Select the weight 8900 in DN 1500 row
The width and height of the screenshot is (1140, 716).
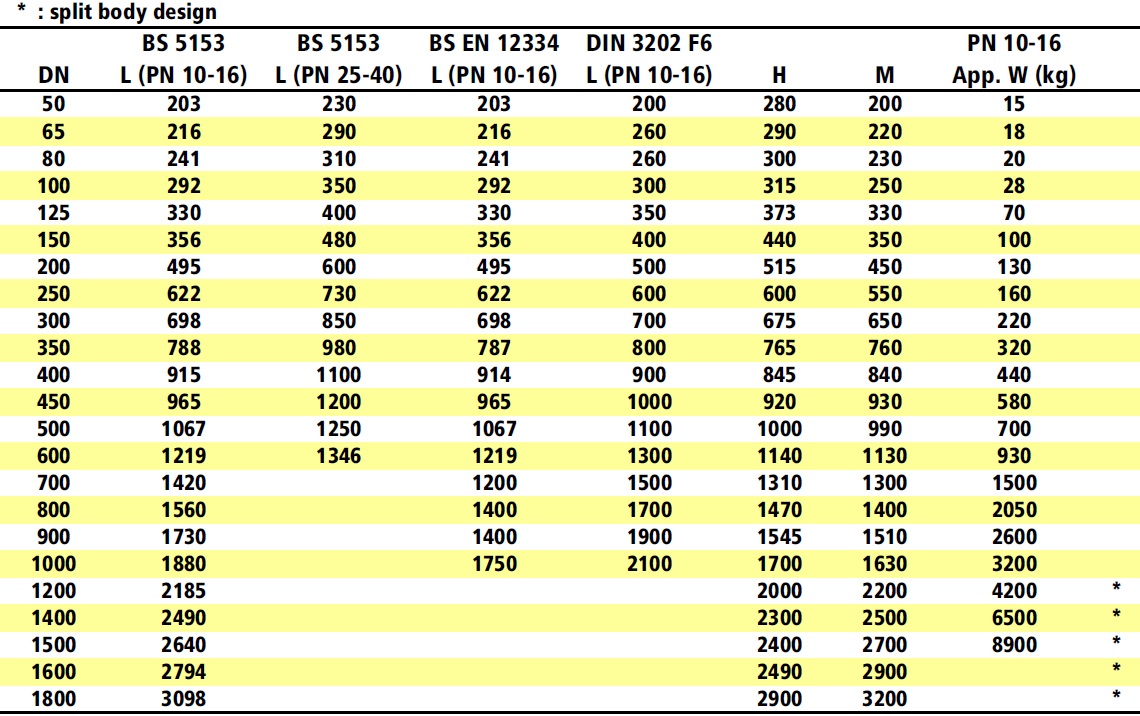[x=1014, y=645]
